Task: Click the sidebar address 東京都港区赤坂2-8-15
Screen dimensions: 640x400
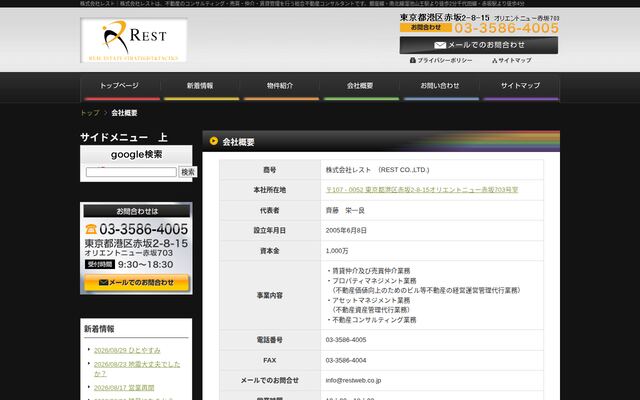Action: point(136,244)
